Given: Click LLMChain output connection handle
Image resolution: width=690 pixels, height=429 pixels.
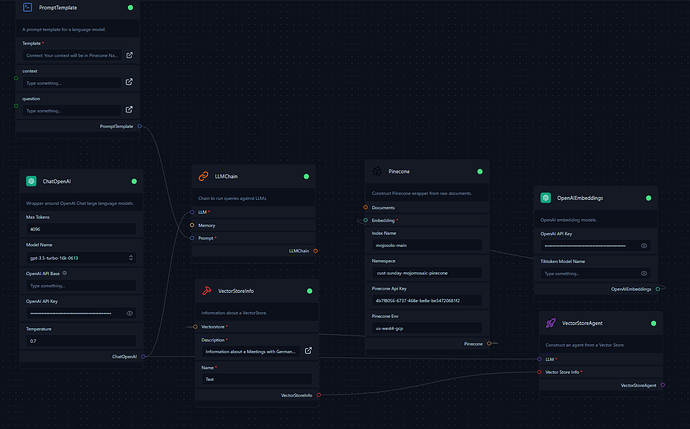Looking at the screenshot, I should (316, 251).
